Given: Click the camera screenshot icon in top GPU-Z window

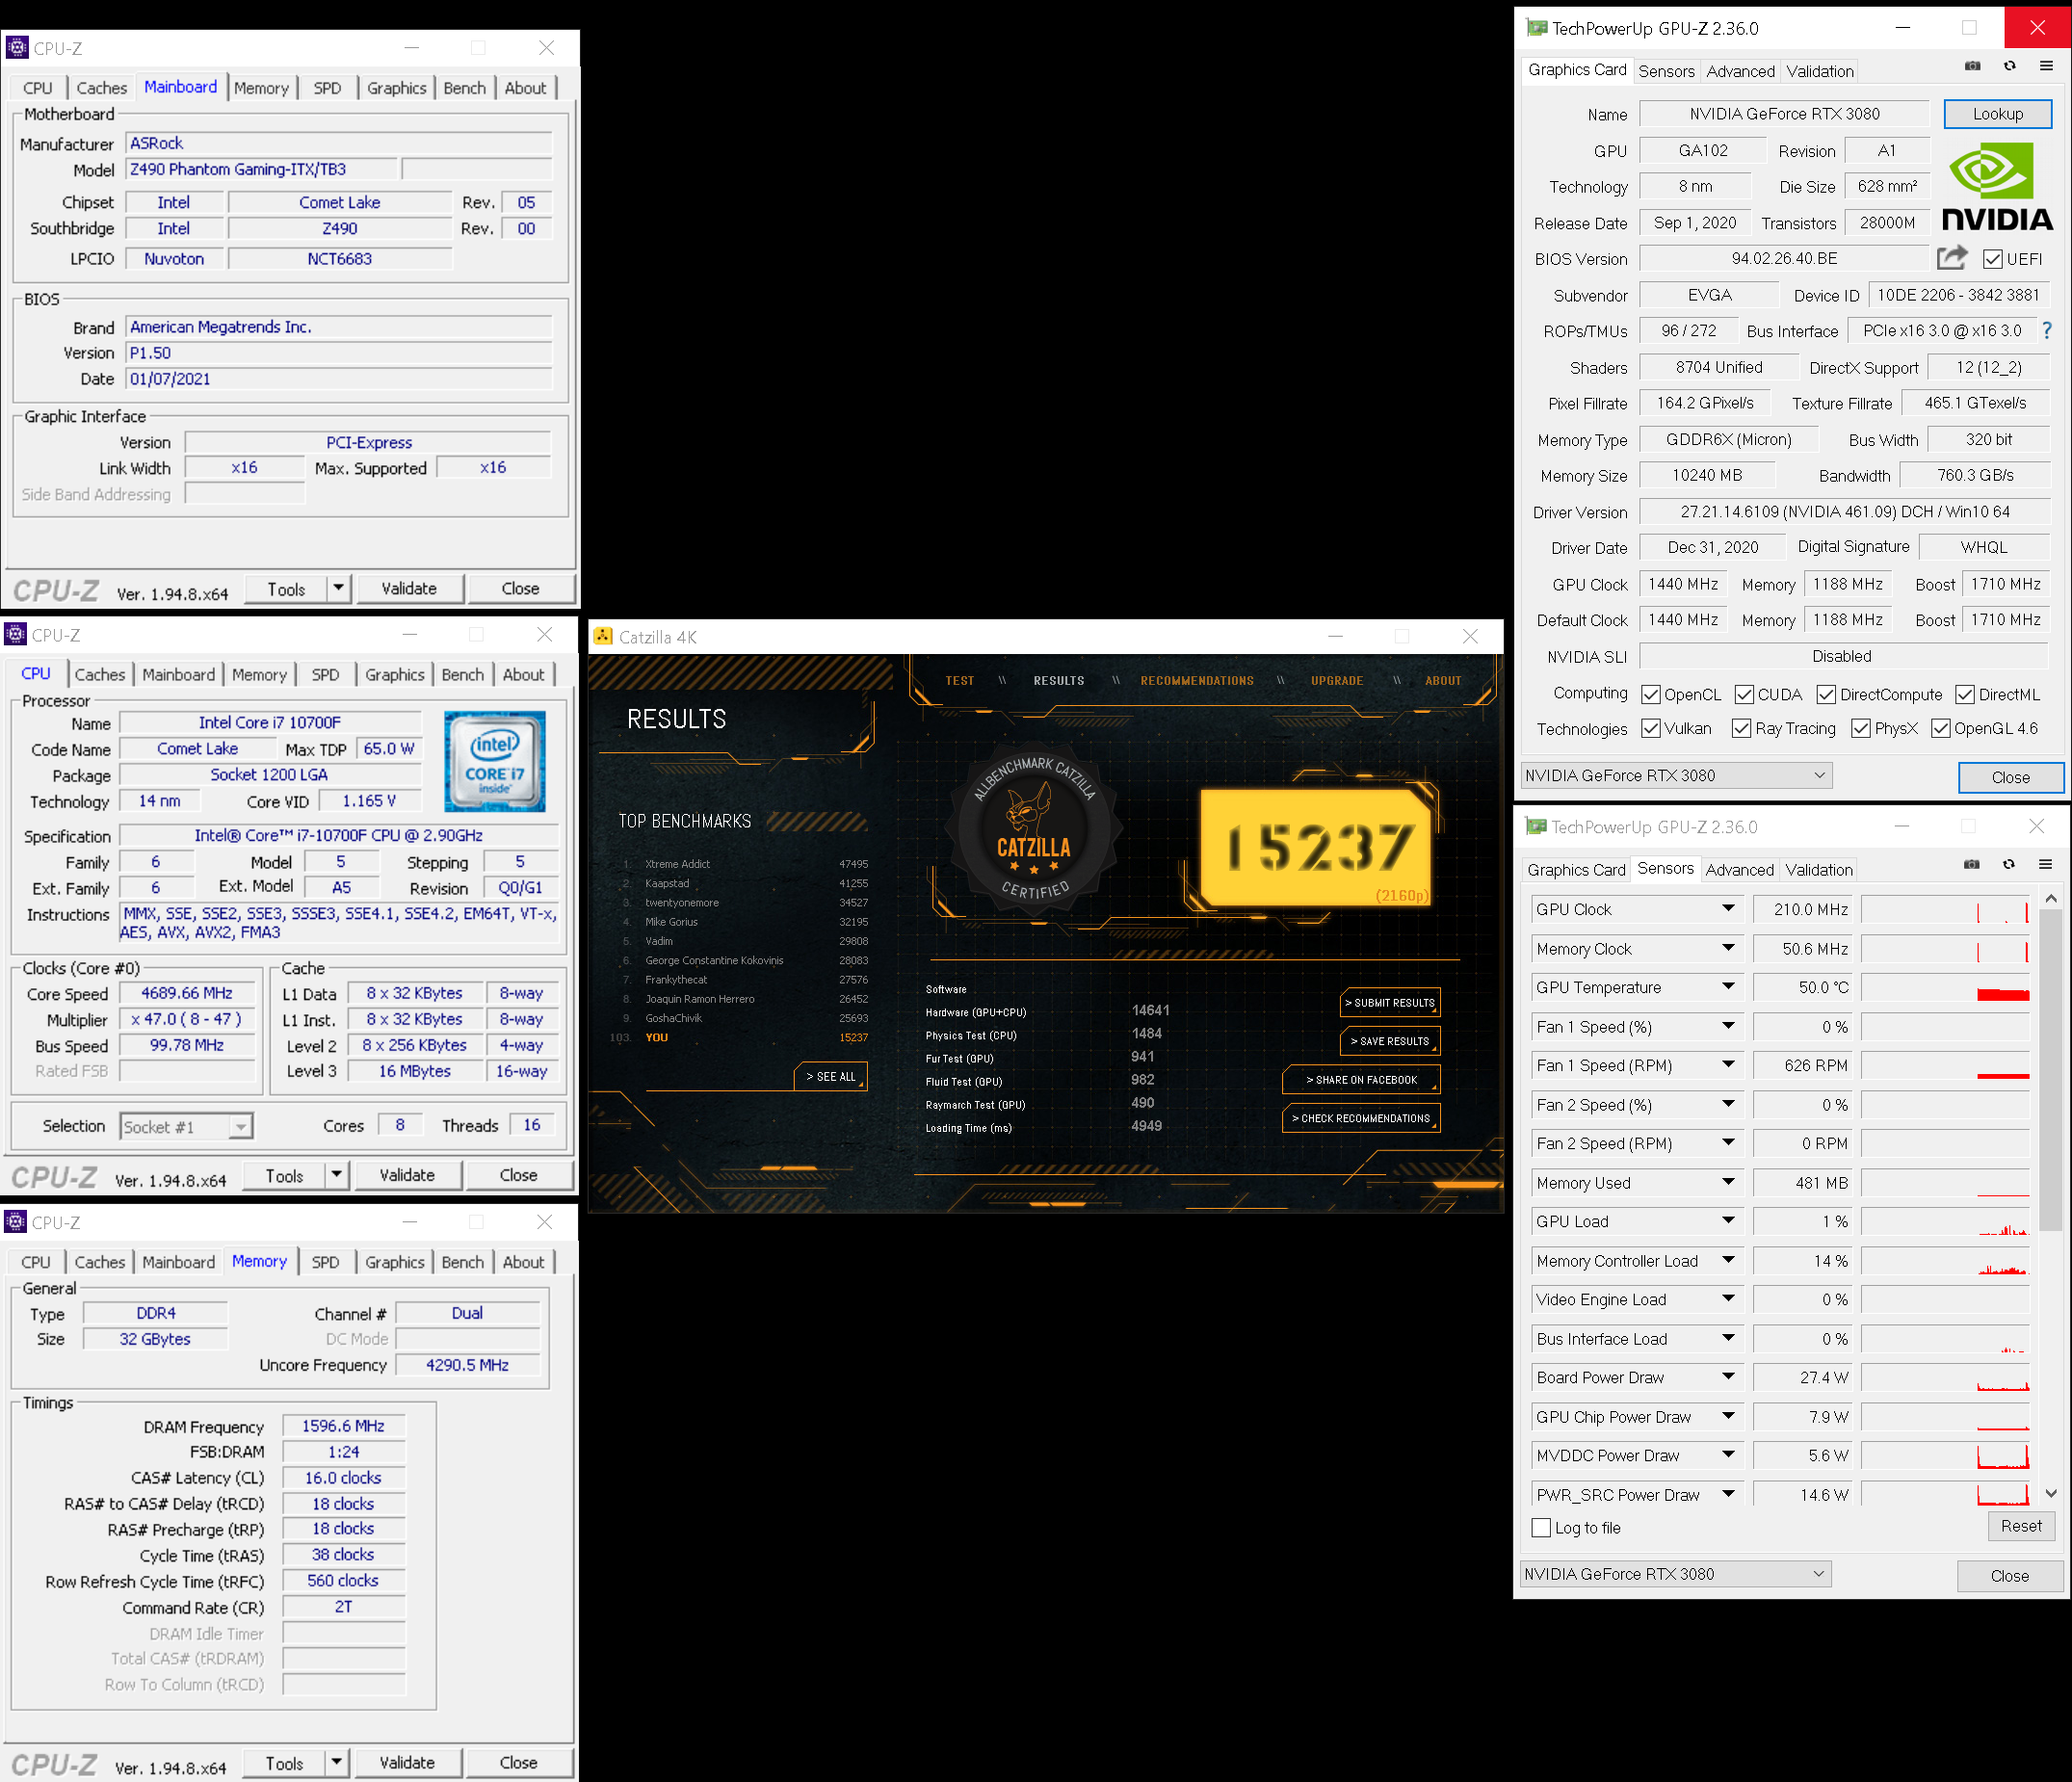Looking at the screenshot, I should point(1972,66).
